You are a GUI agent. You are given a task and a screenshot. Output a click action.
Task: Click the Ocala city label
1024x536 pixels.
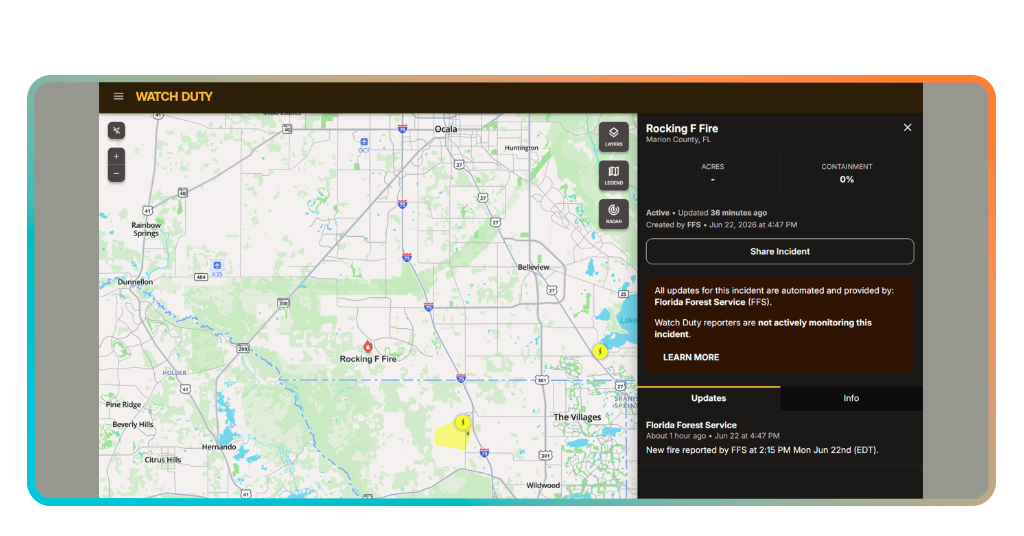[x=446, y=129]
